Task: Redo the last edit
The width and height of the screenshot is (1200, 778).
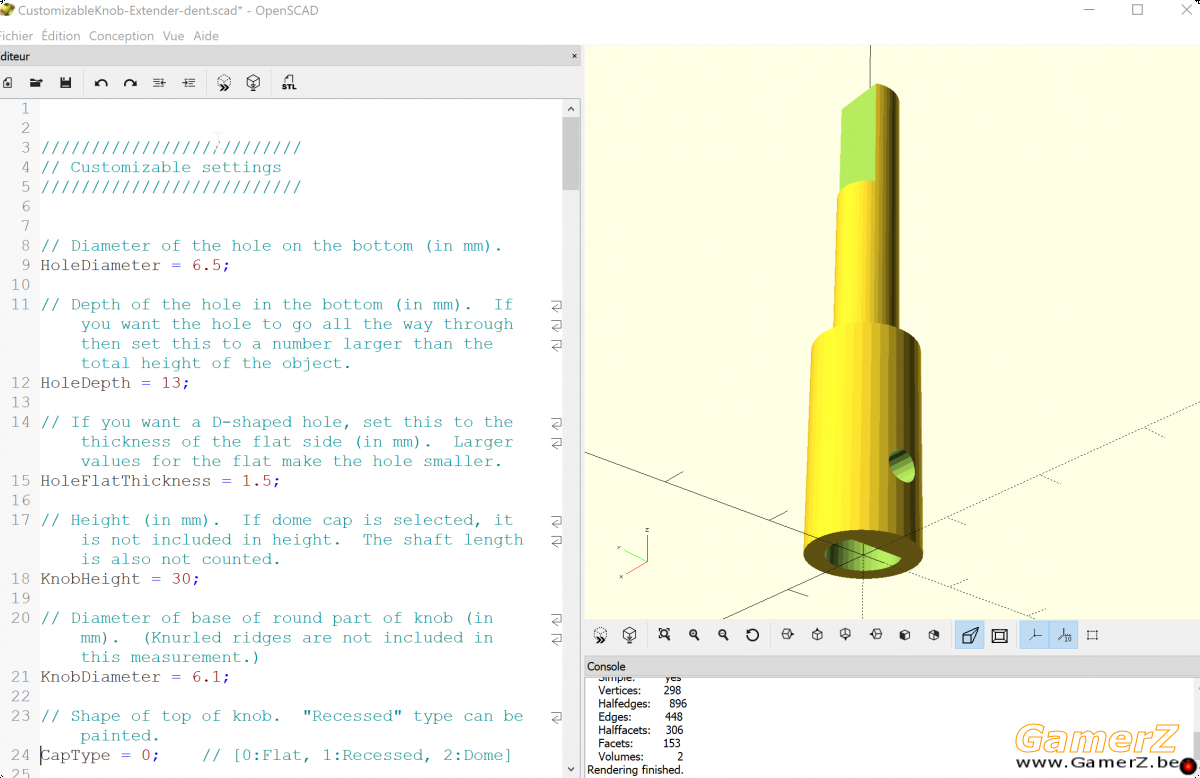Action: tap(130, 83)
